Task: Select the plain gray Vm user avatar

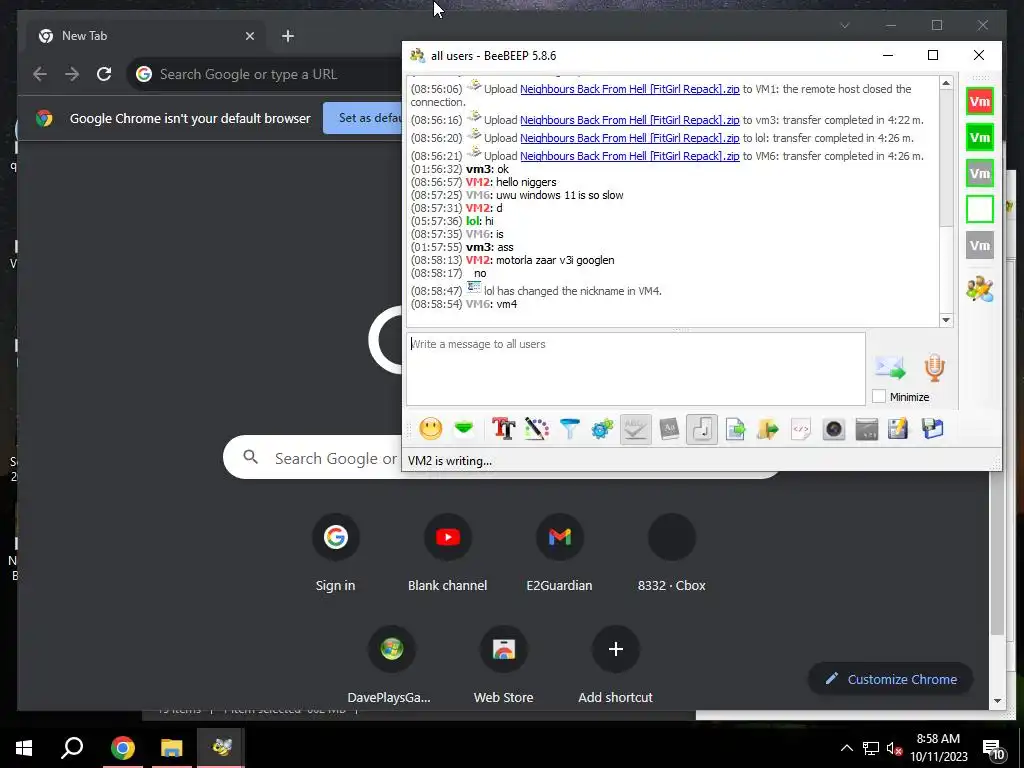Action: click(980, 246)
